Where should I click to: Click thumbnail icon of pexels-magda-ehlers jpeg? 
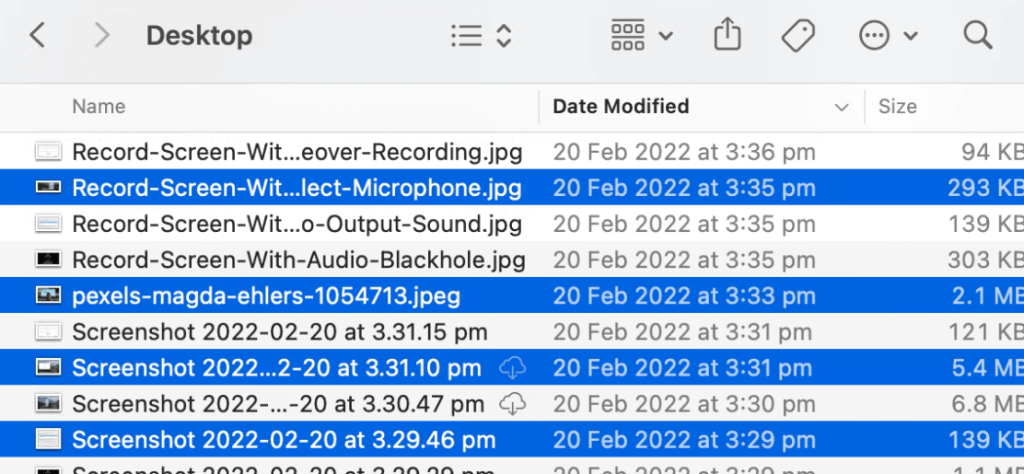tap(48, 296)
